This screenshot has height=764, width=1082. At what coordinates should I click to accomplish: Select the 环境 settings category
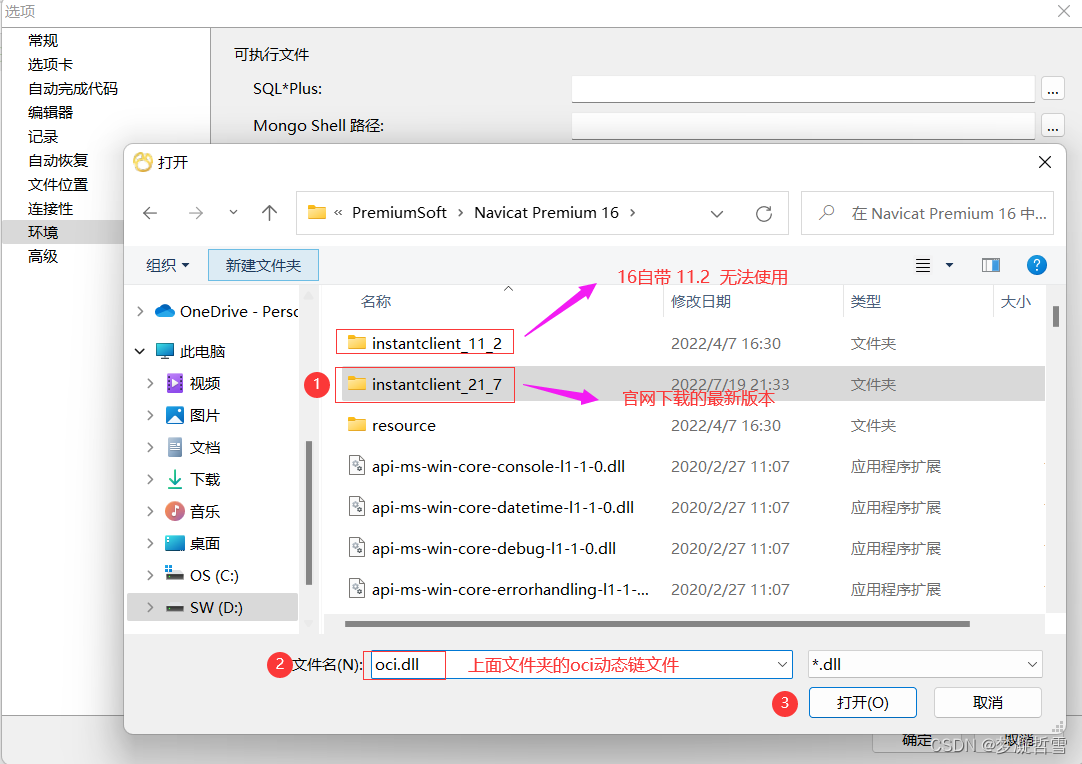(44, 232)
